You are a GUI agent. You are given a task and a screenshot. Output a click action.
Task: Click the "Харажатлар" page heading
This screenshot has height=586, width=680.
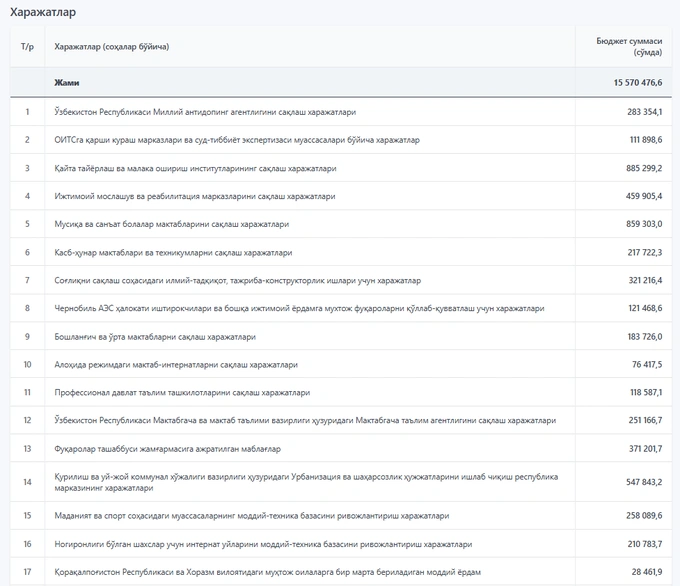(42, 12)
